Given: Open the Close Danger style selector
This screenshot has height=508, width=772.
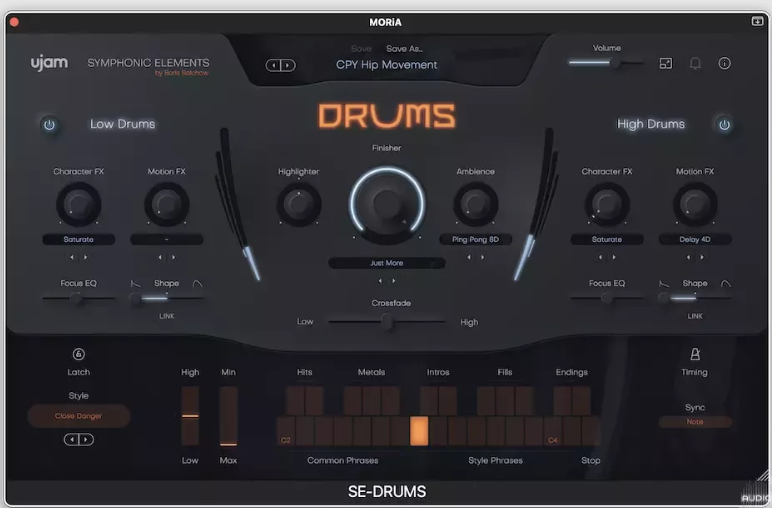Looking at the screenshot, I should pyautogui.click(x=79, y=416).
